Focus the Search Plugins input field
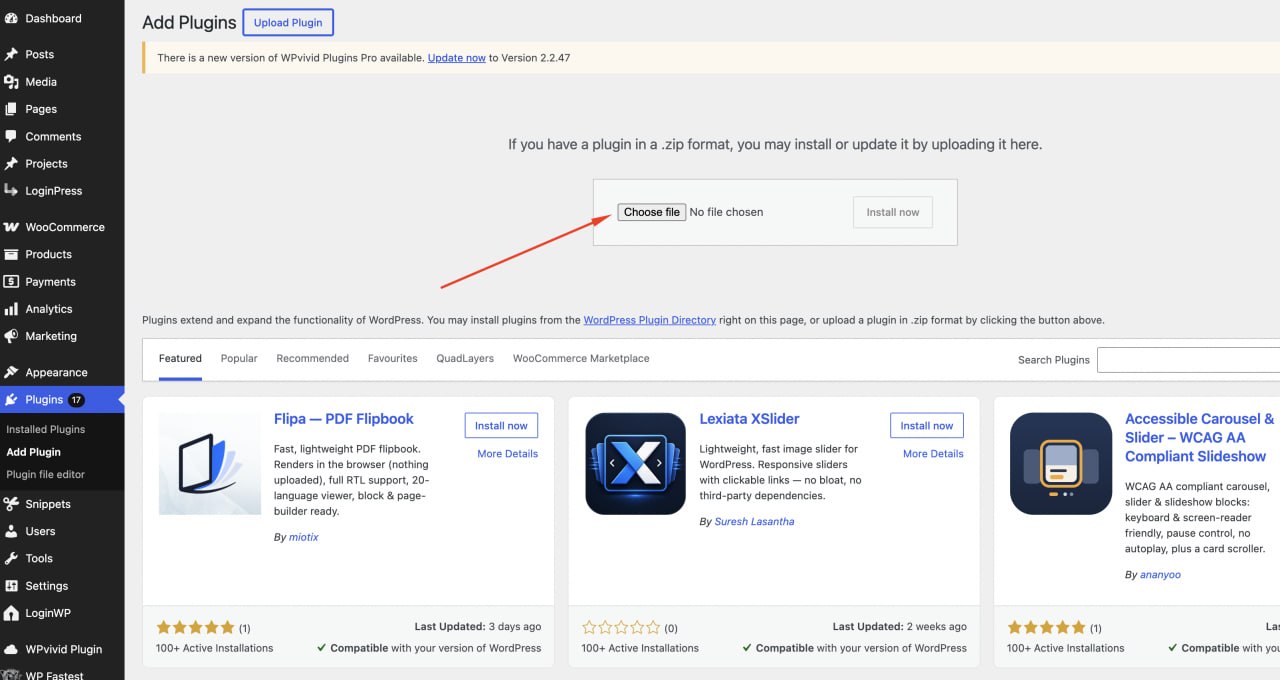Viewport: 1280px width, 680px height. click(1188, 360)
